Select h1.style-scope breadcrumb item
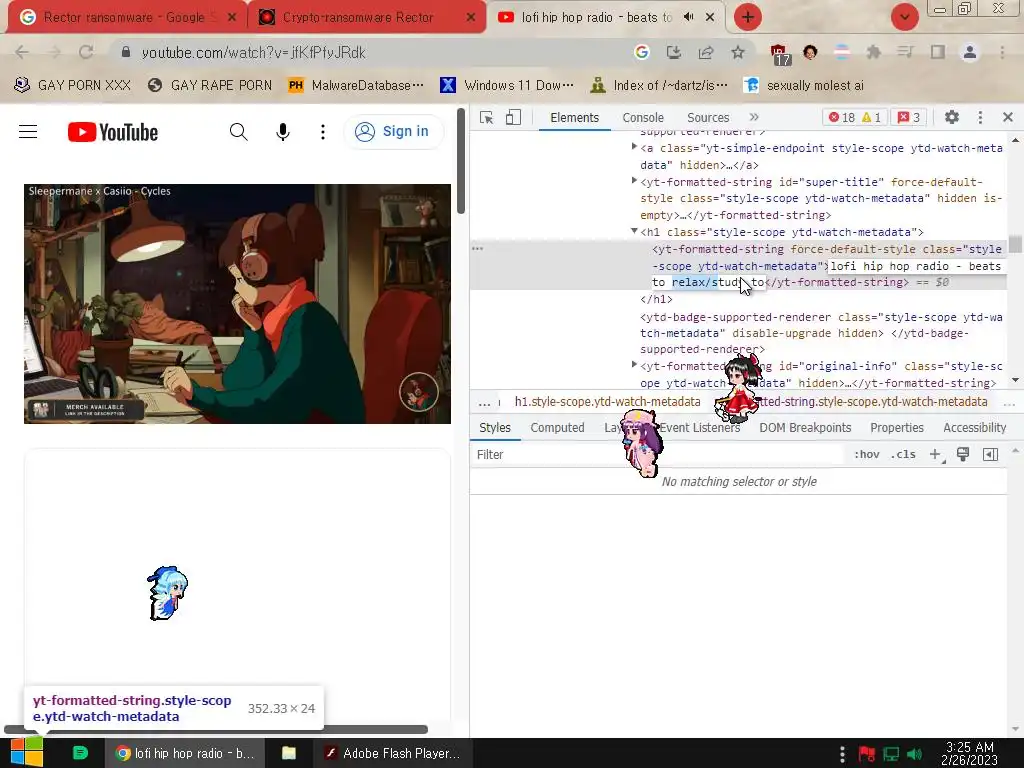 coord(607,402)
